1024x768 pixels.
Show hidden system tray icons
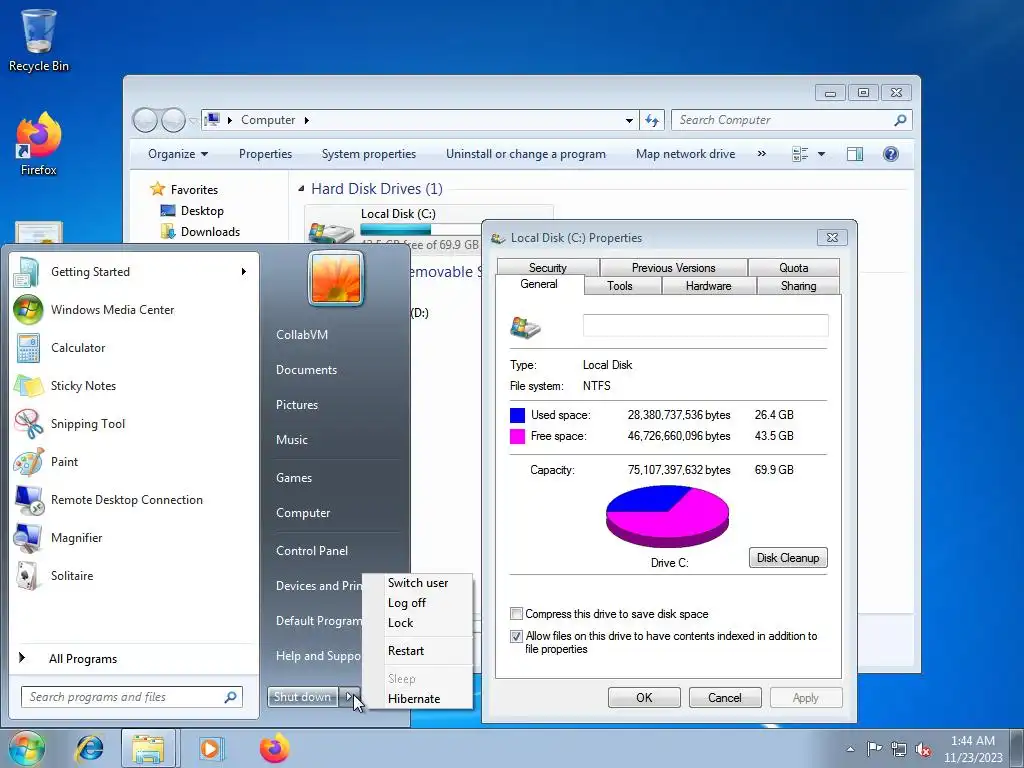tap(850, 749)
